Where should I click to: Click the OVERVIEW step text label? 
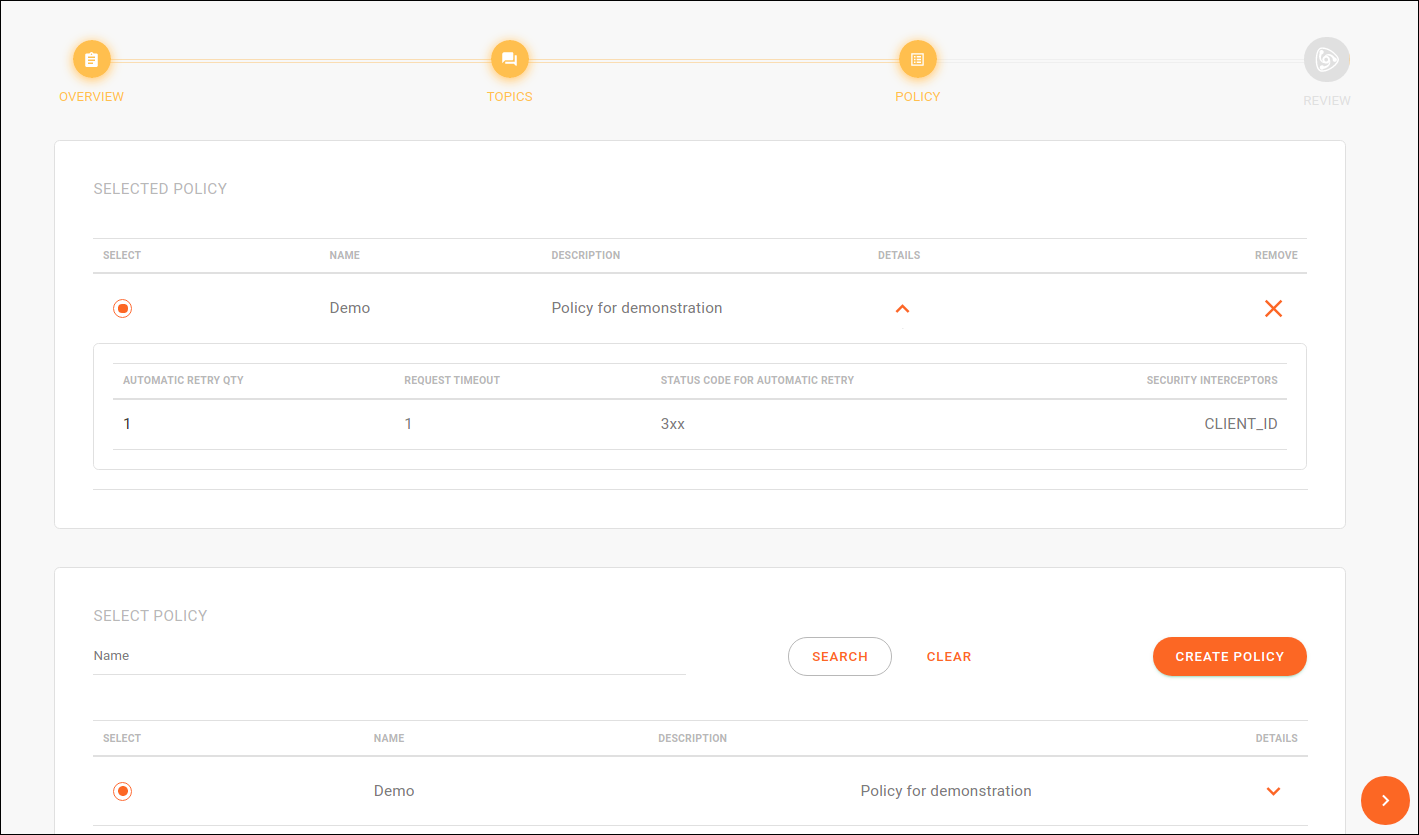click(91, 97)
